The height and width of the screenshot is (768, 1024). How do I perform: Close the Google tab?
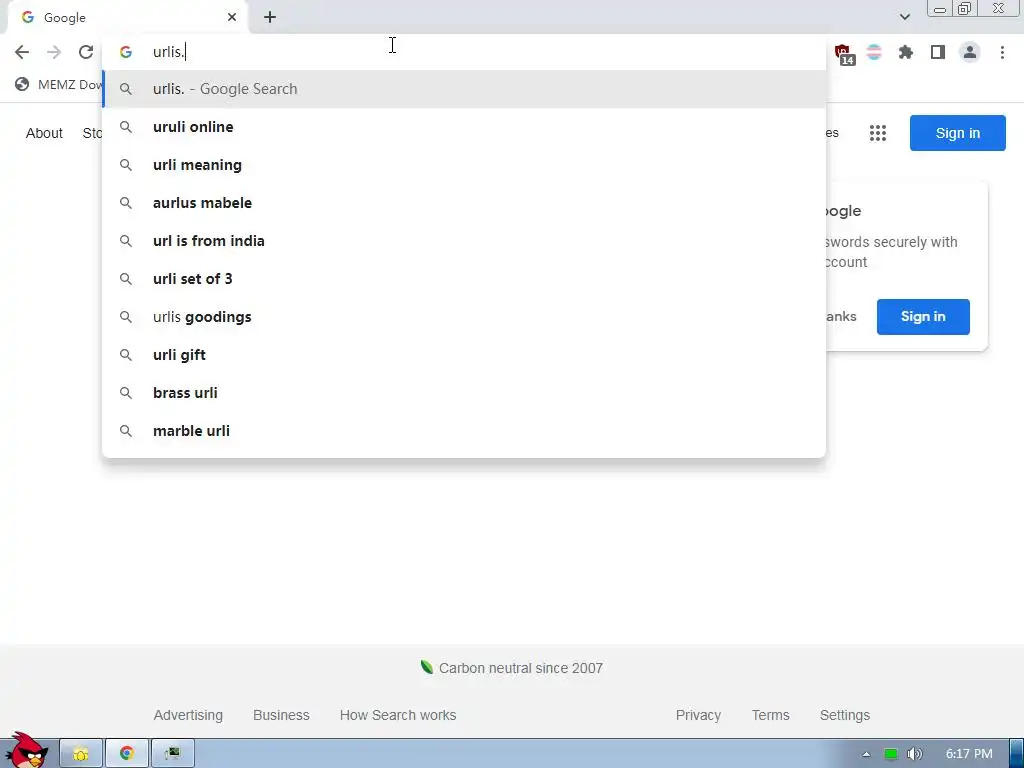(232, 18)
